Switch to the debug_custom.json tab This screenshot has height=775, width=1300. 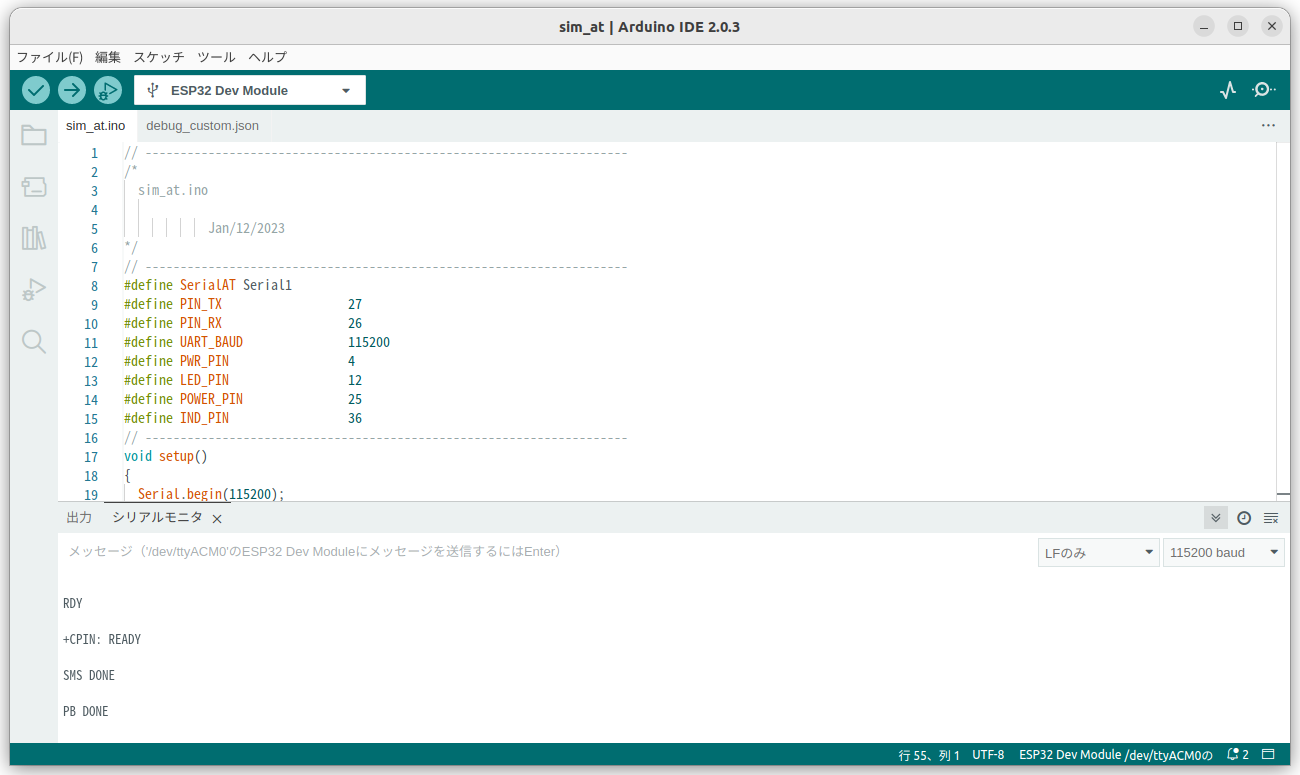point(202,126)
